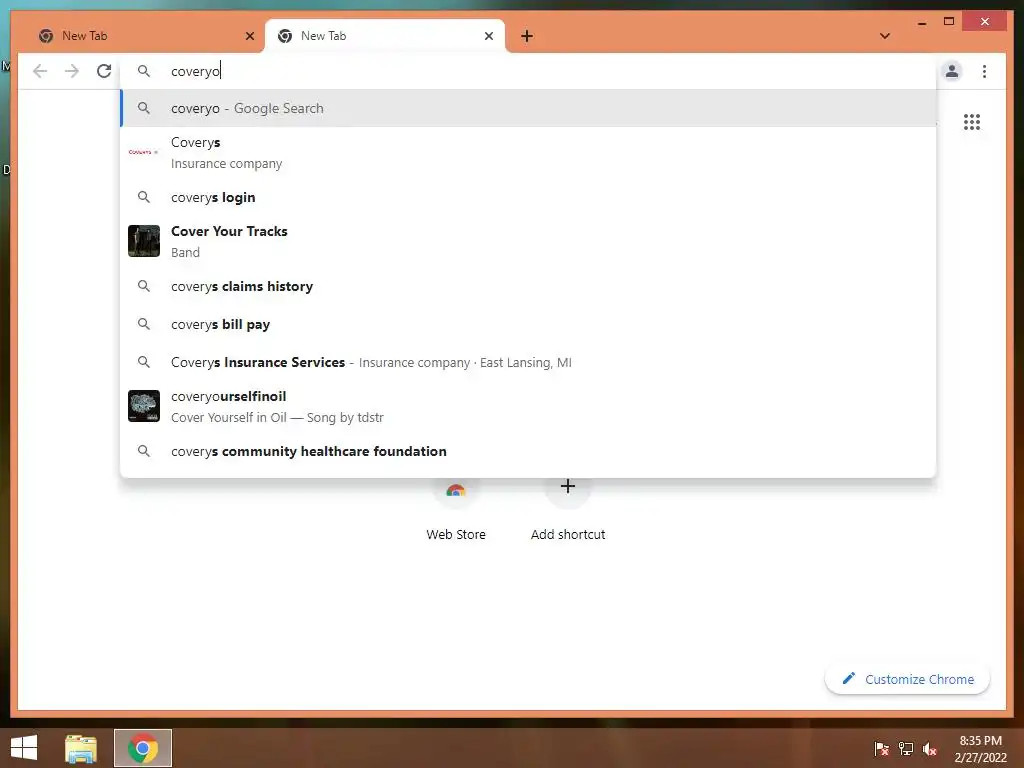Click the Coverys logo icon
The width and height of the screenshot is (1024, 768).
(x=144, y=152)
